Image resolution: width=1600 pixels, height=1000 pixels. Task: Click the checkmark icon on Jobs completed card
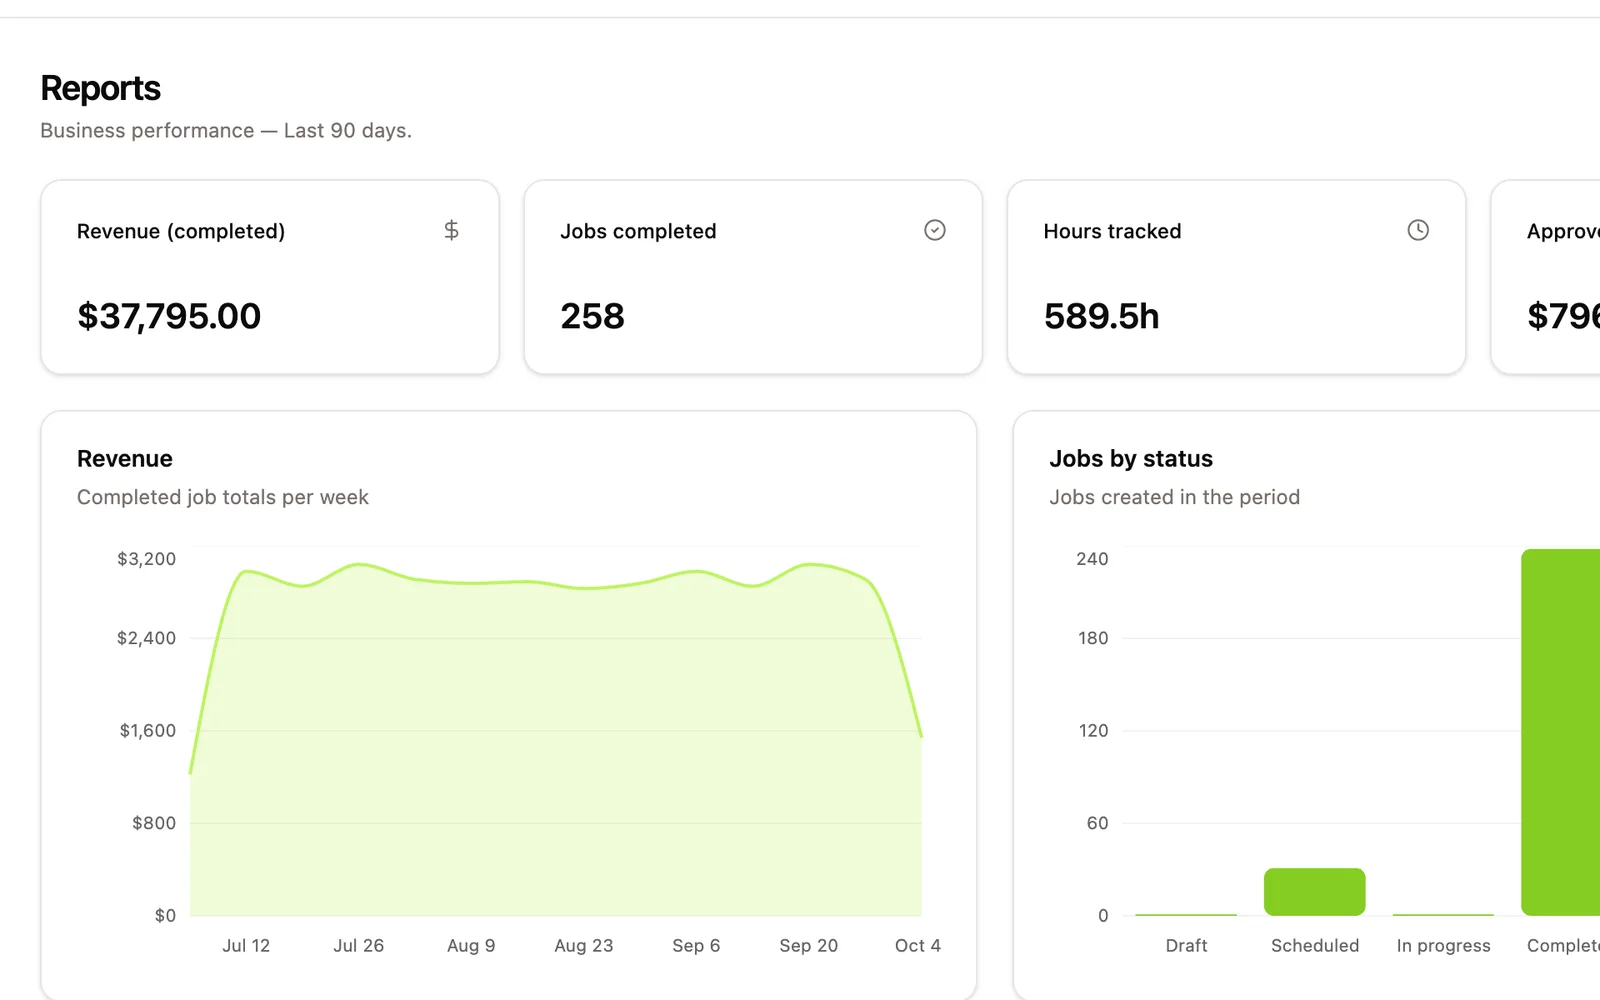click(935, 230)
